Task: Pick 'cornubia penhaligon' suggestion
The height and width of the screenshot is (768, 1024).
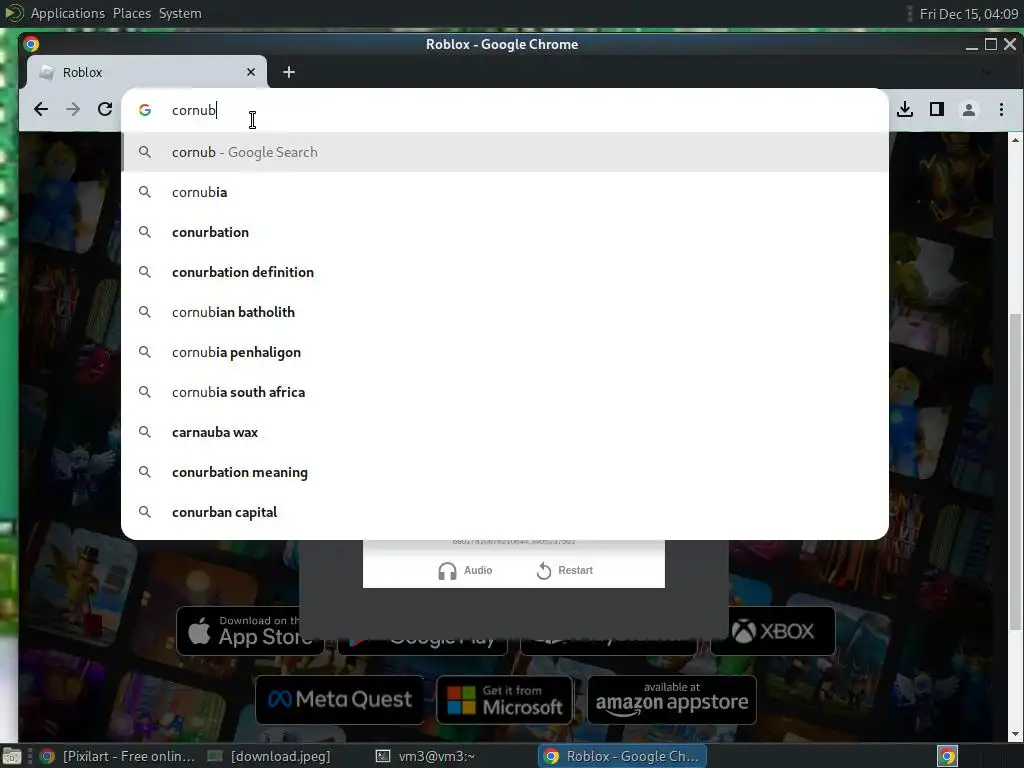Action: 504,352
